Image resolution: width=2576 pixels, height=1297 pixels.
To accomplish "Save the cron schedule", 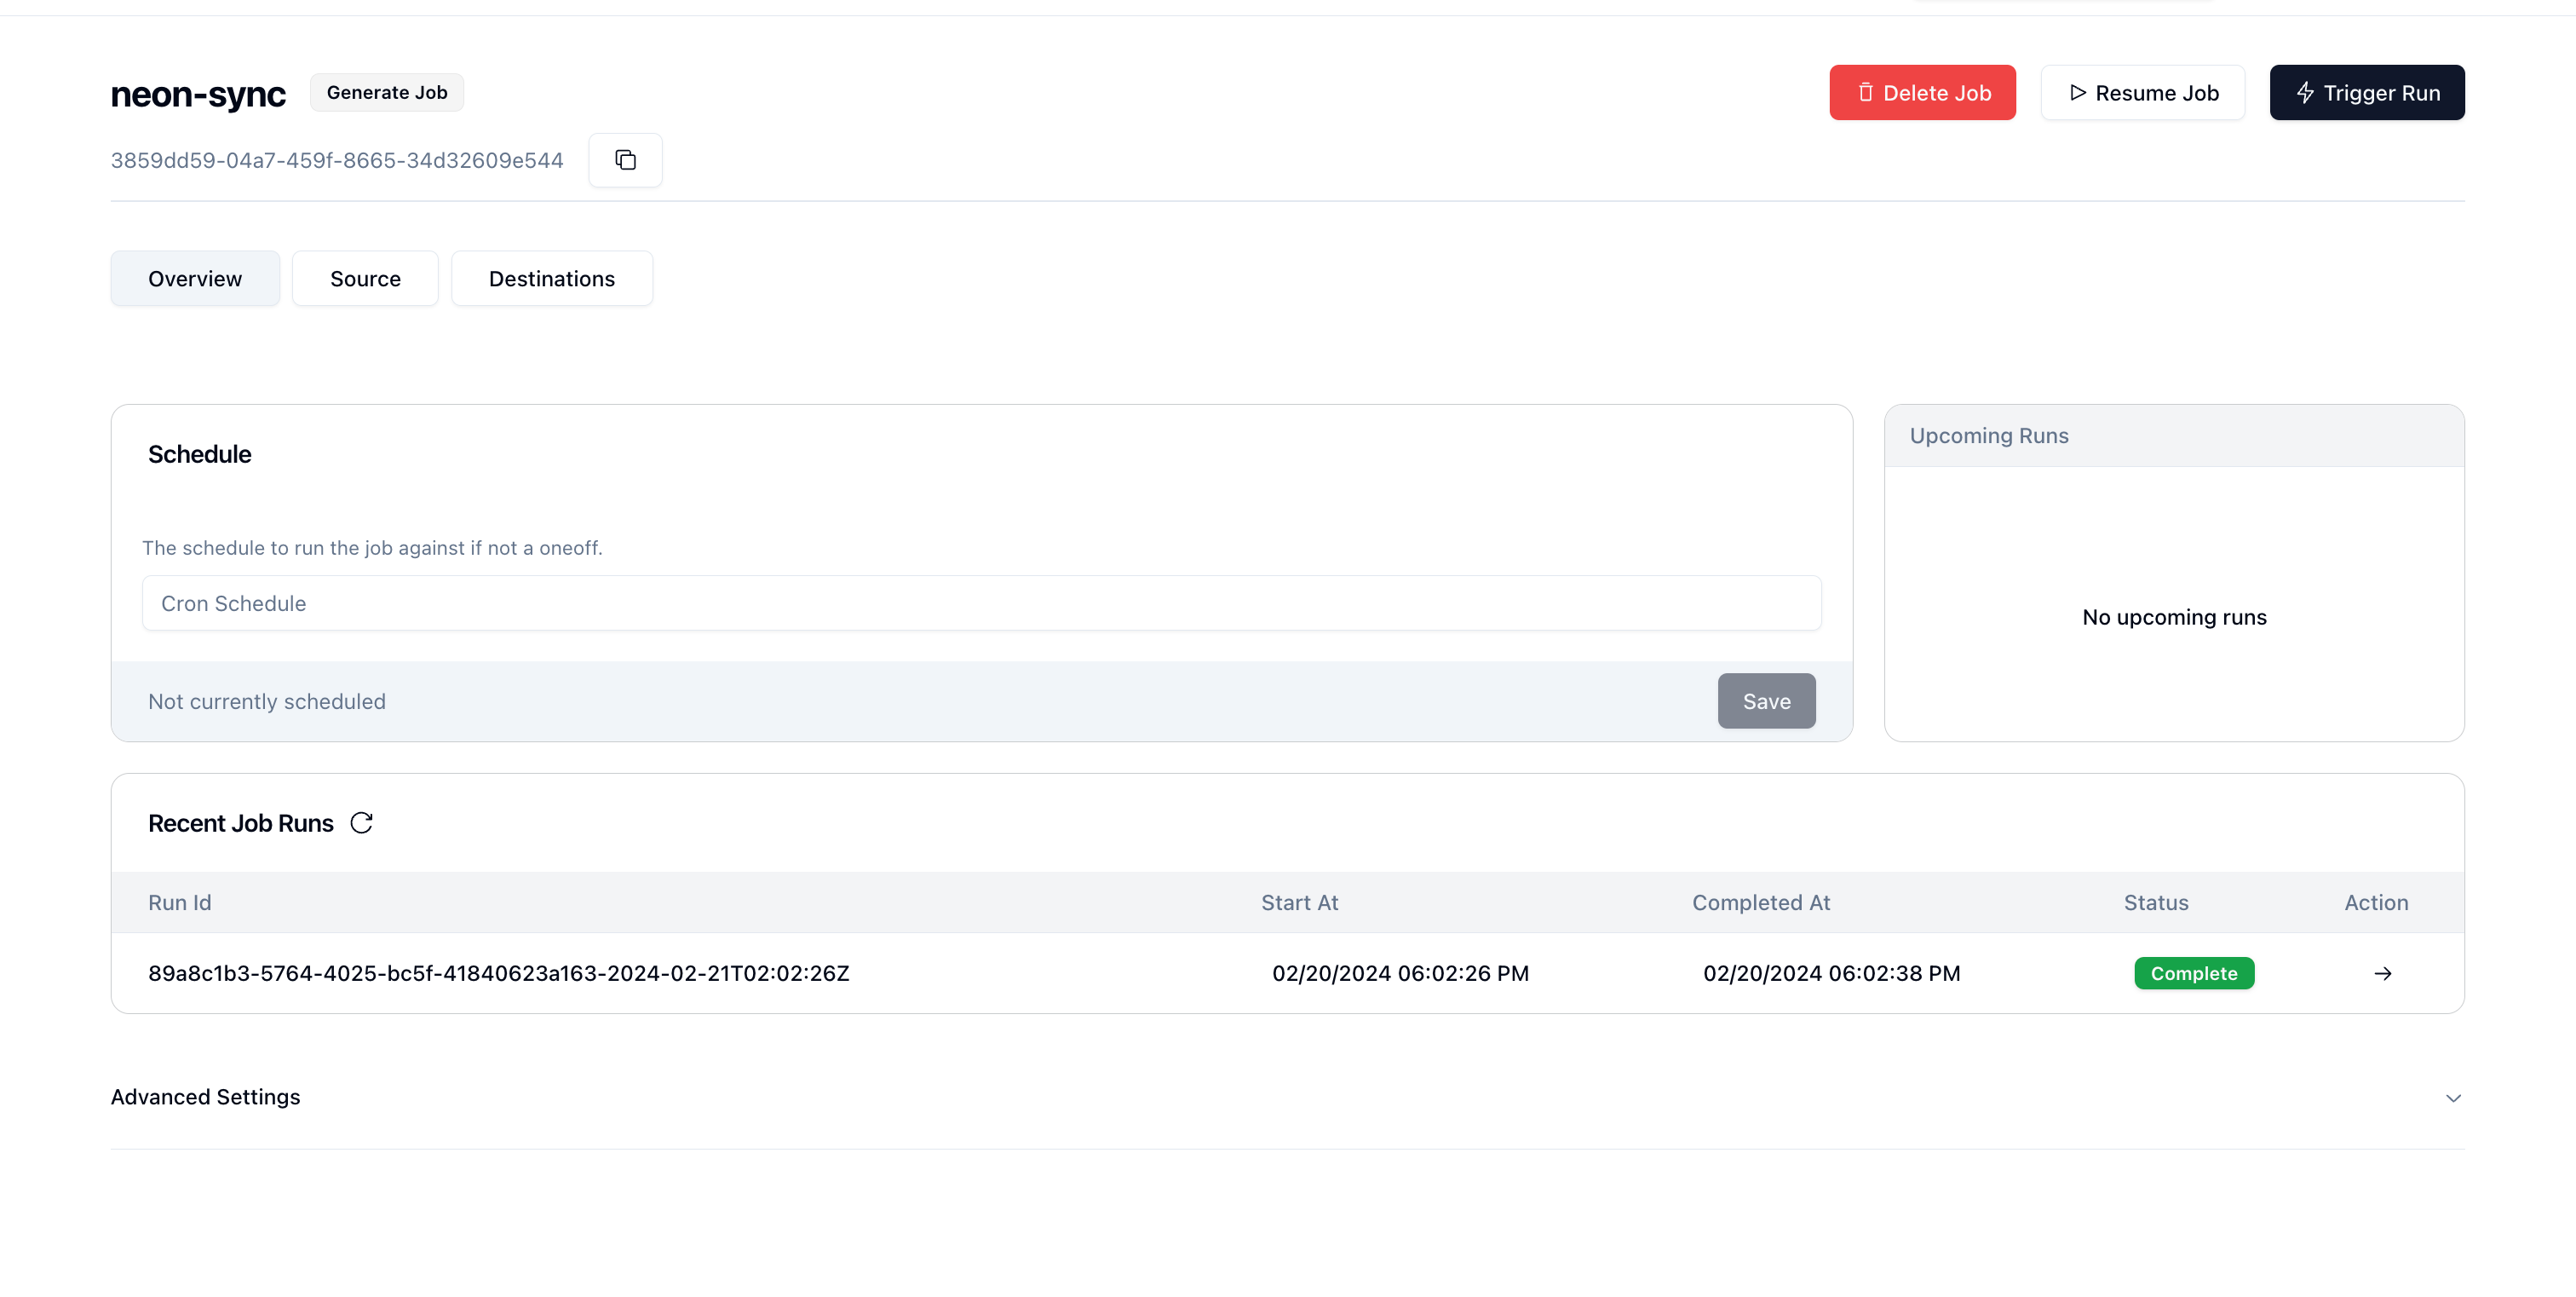I will pyautogui.click(x=1766, y=701).
